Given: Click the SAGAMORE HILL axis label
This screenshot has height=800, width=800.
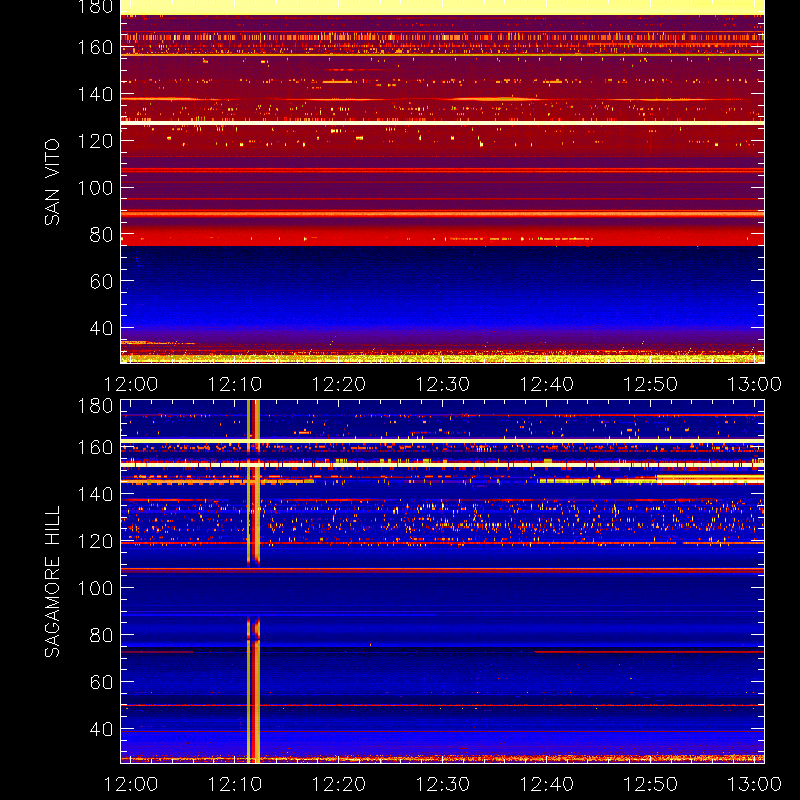Looking at the screenshot, I should (52, 581).
